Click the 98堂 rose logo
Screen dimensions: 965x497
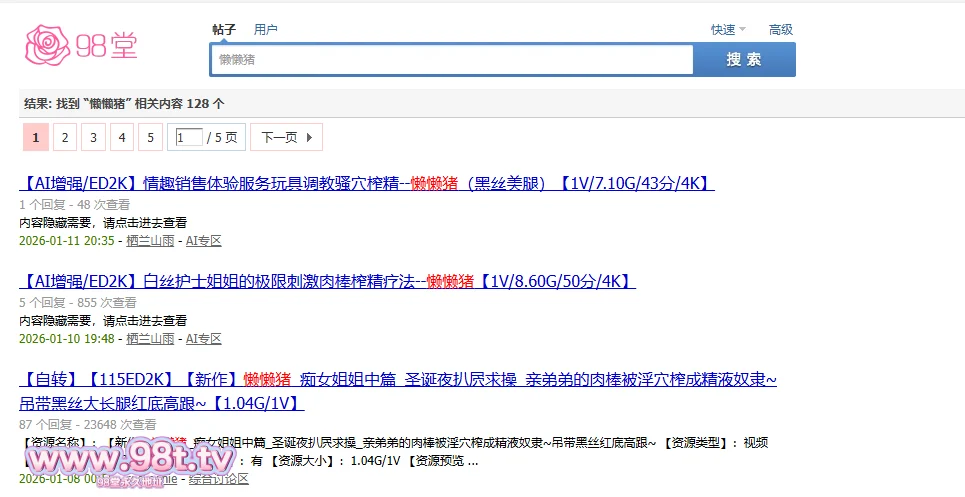pyautogui.click(x=81, y=43)
